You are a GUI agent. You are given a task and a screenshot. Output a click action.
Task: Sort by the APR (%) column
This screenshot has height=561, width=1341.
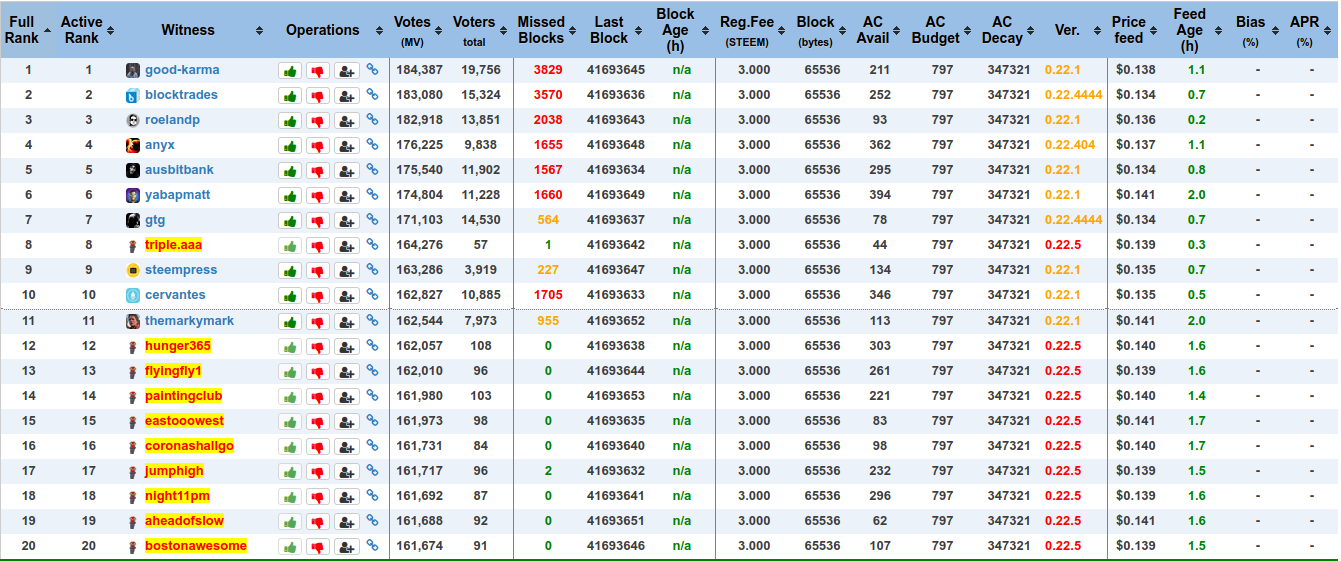click(x=1311, y=30)
